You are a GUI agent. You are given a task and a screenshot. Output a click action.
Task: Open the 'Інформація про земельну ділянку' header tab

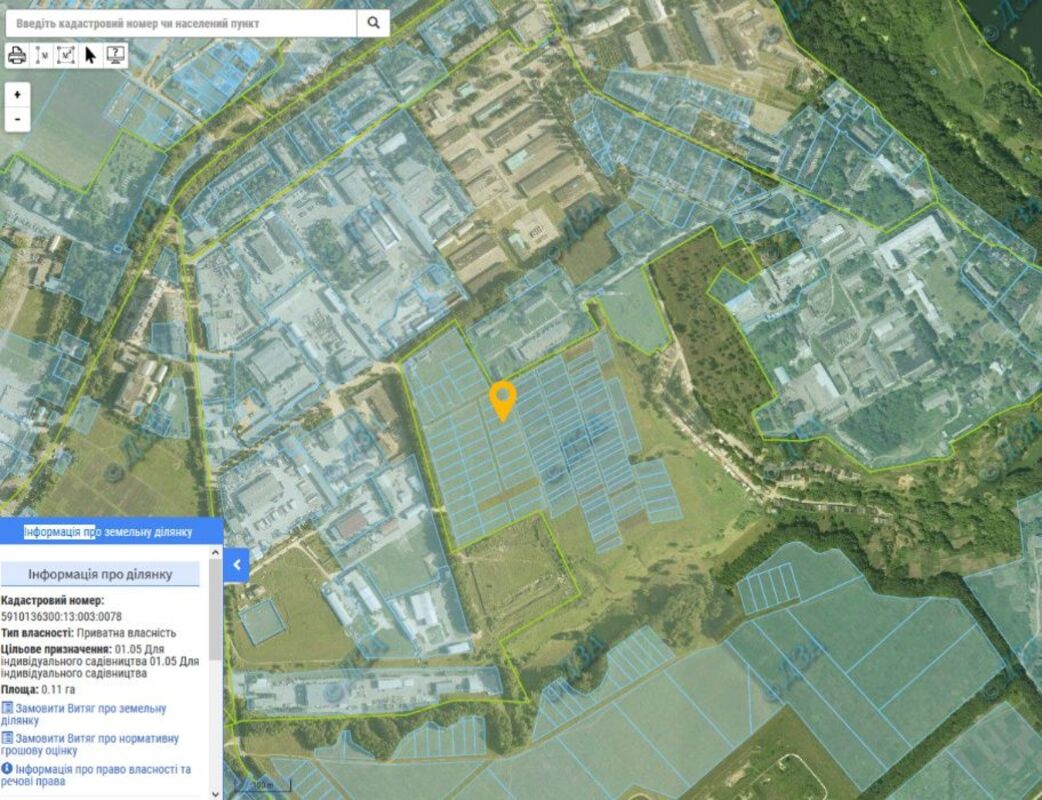pyautogui.click(x=108, y=531)
